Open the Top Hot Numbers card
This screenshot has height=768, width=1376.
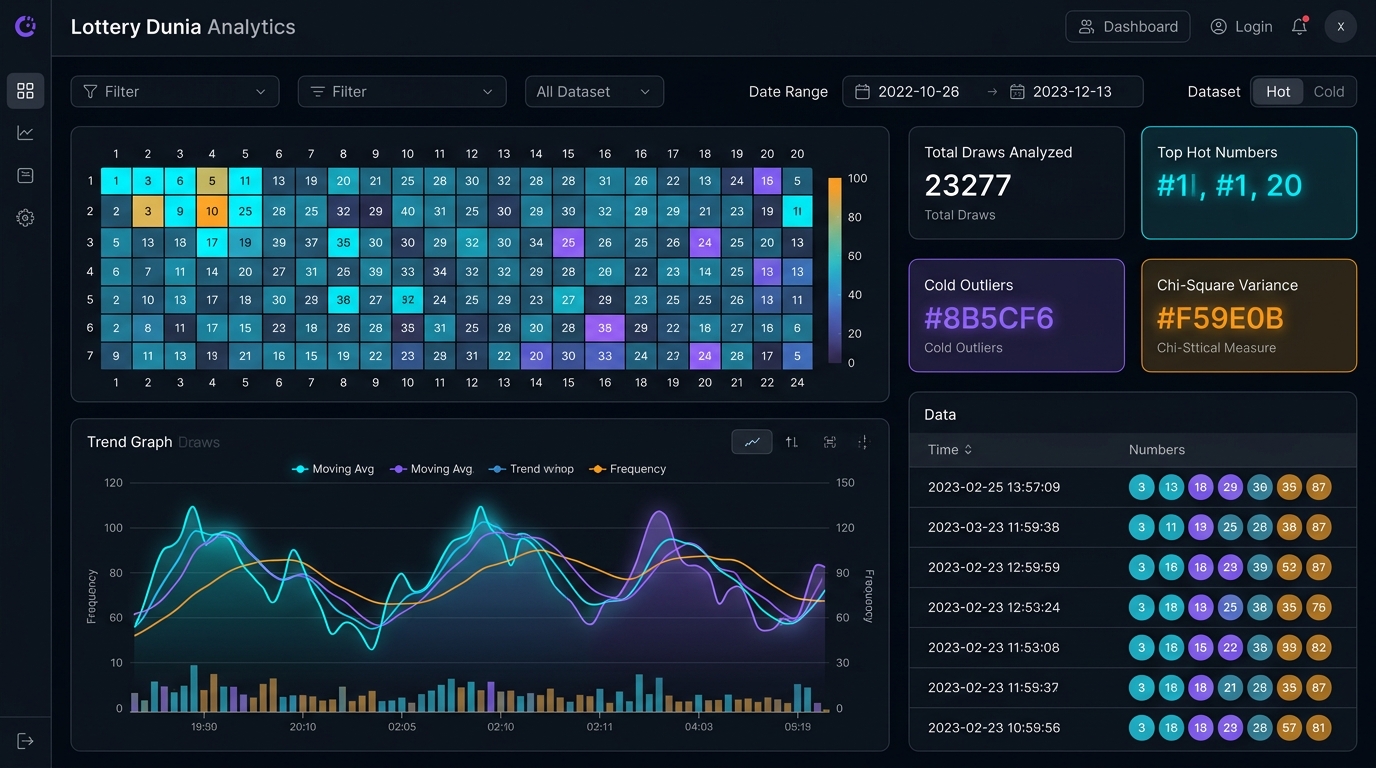pos(1249,183)
